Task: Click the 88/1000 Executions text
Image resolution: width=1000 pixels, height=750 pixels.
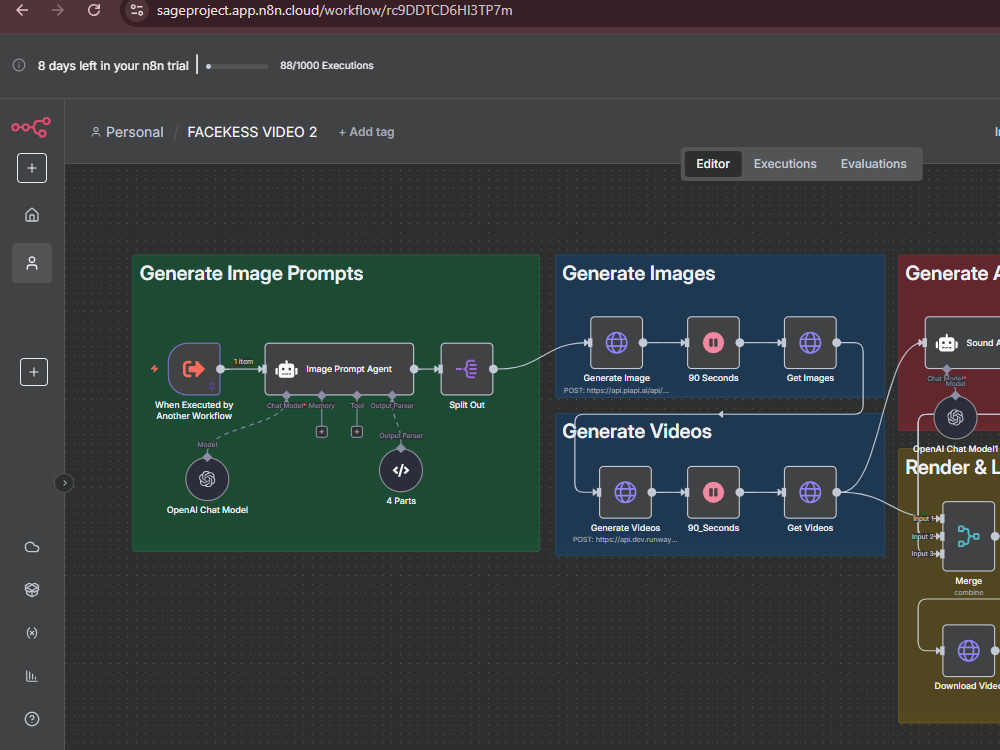Action: tap(327, 66)
